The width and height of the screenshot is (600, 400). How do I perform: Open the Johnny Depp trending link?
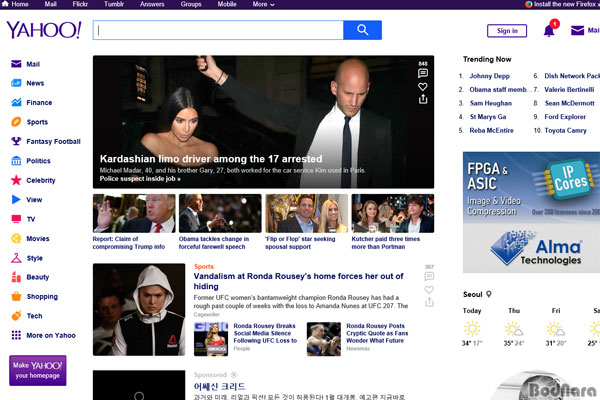coord(489,76)
